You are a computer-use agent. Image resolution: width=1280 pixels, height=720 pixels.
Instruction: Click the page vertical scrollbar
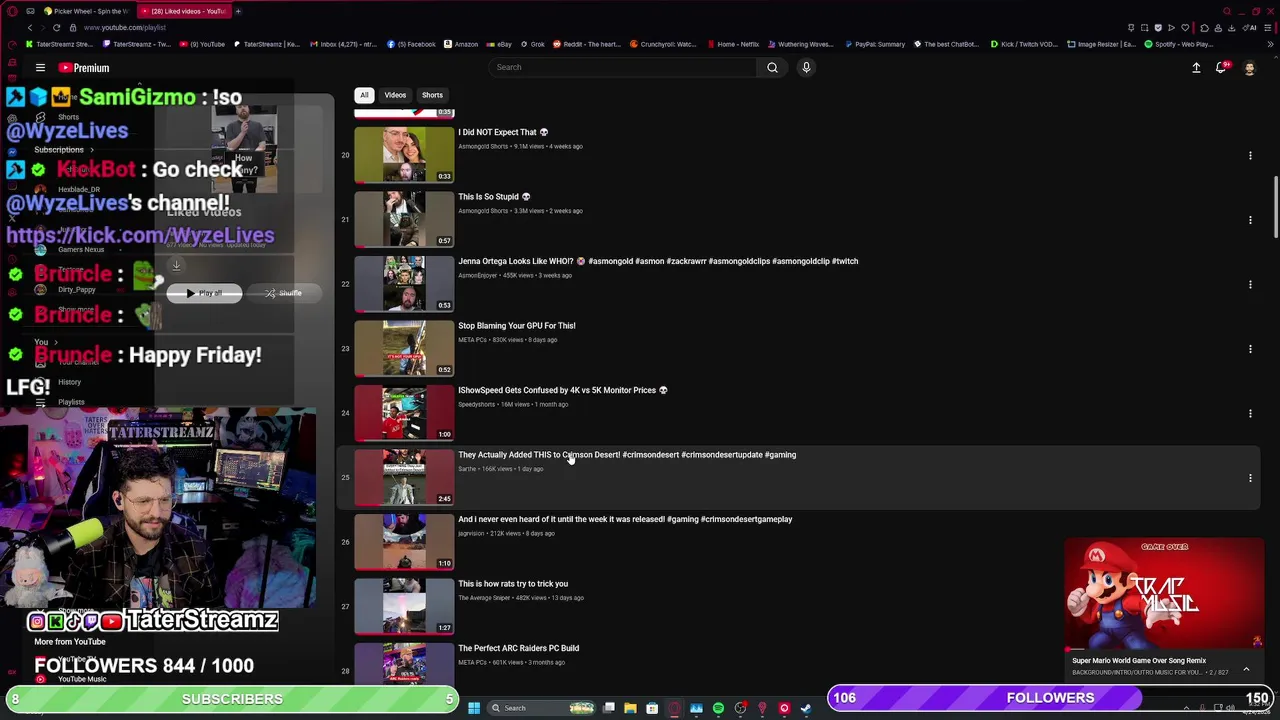[1275, 207]
